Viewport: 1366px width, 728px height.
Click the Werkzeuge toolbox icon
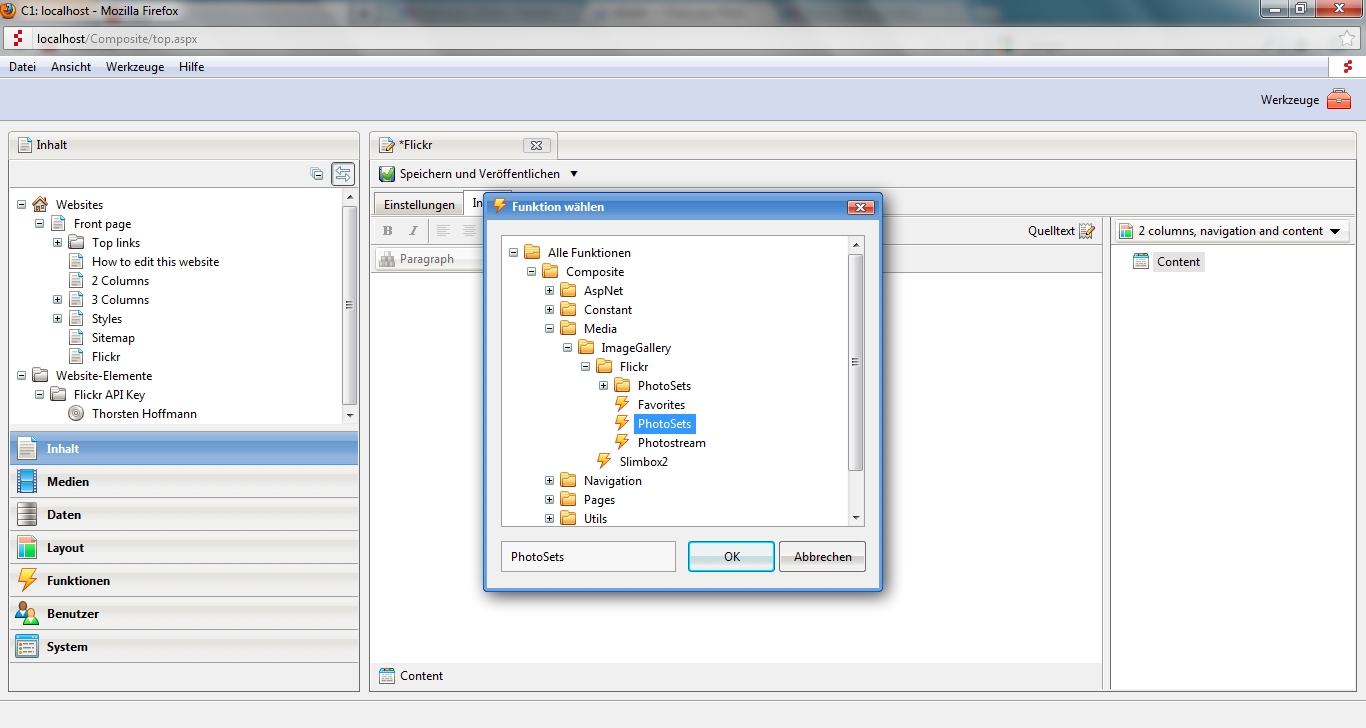tap(1338, 100)
